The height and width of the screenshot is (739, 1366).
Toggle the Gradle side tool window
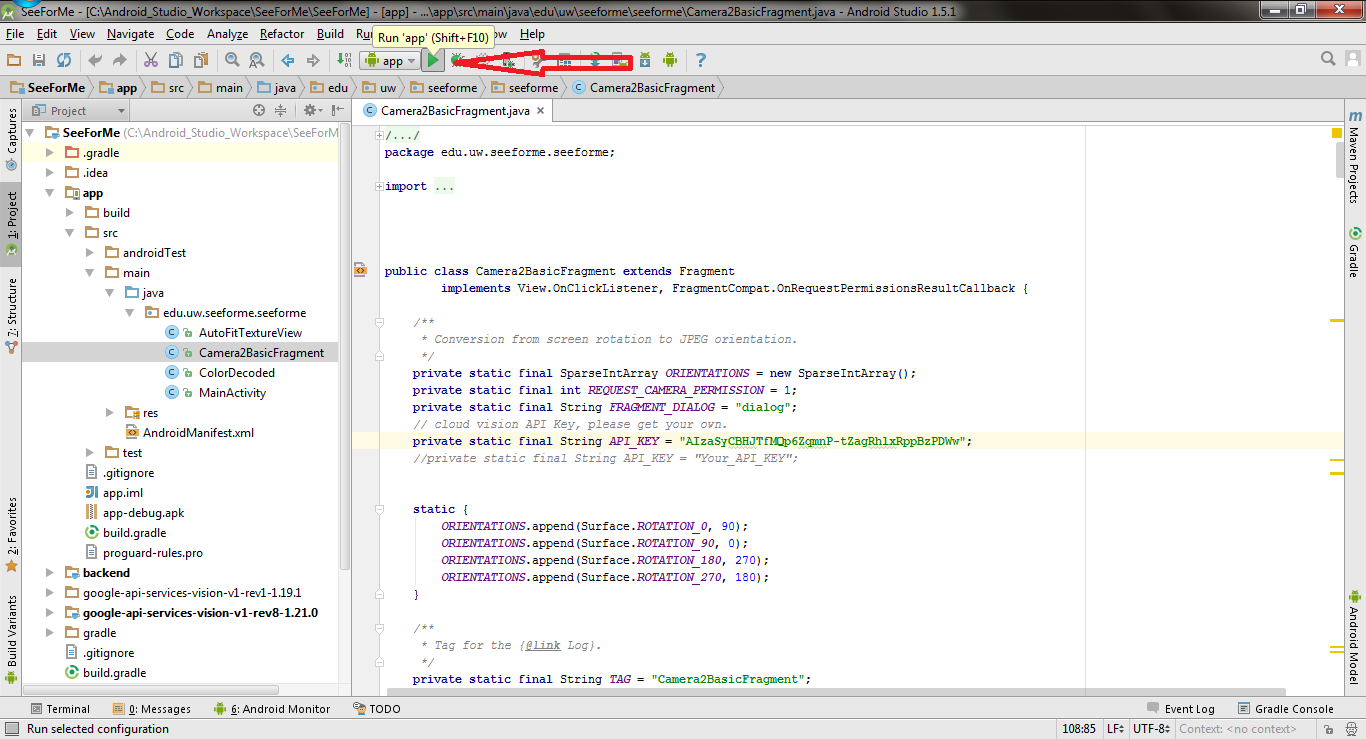[x=1354, y=253]
